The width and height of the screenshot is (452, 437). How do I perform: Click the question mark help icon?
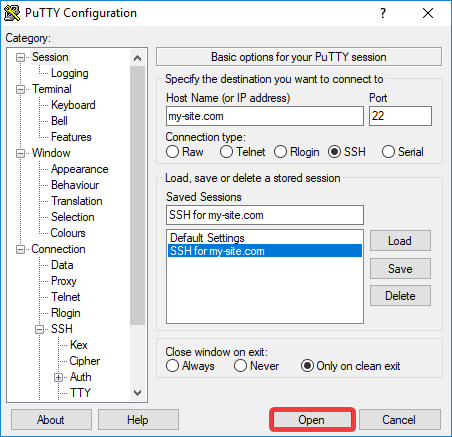pos(383,13)
